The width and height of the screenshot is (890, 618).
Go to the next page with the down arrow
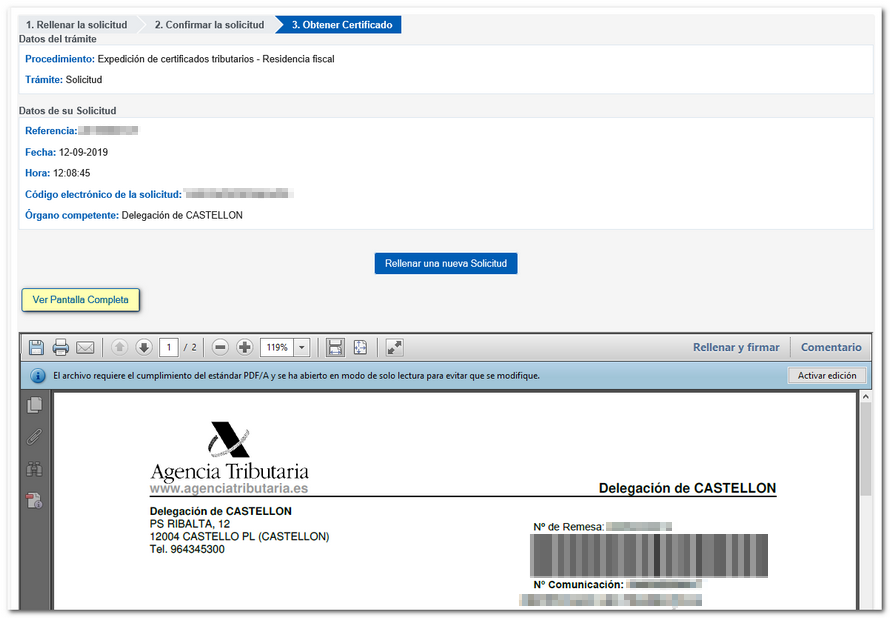(x=144, y=347)
